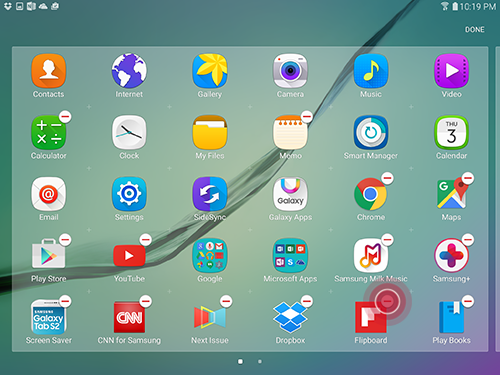The height and width of the screenshot is (375, 500).
Task: Tap the Memo app icon
Action: click(x=290, y=132)
